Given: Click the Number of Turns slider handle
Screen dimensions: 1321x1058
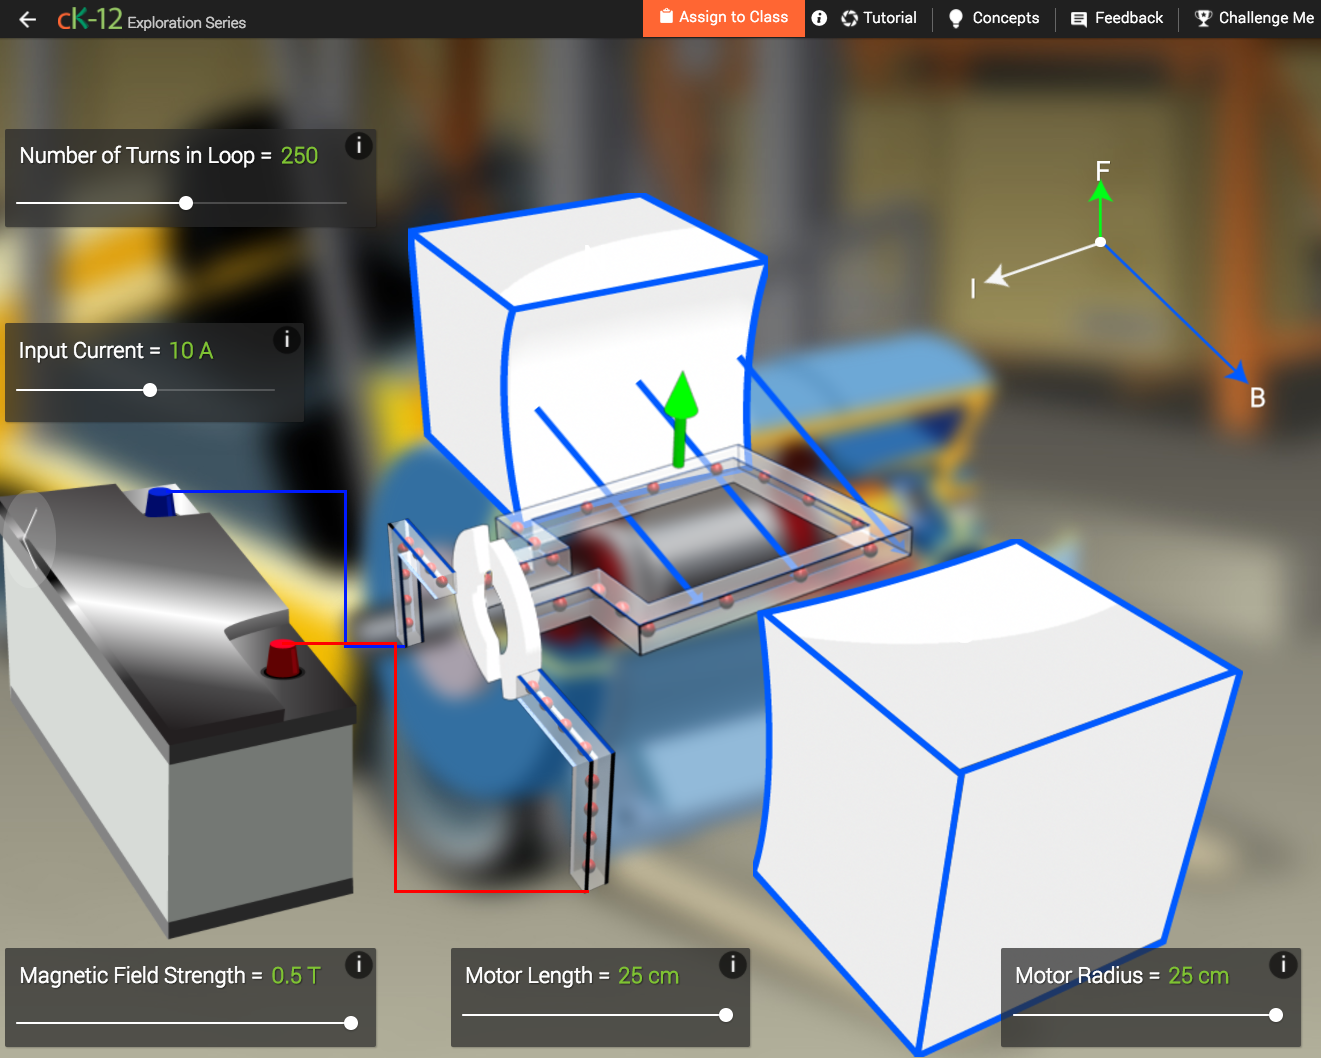Looking at the screenshot, I should [x=186, y=202].
